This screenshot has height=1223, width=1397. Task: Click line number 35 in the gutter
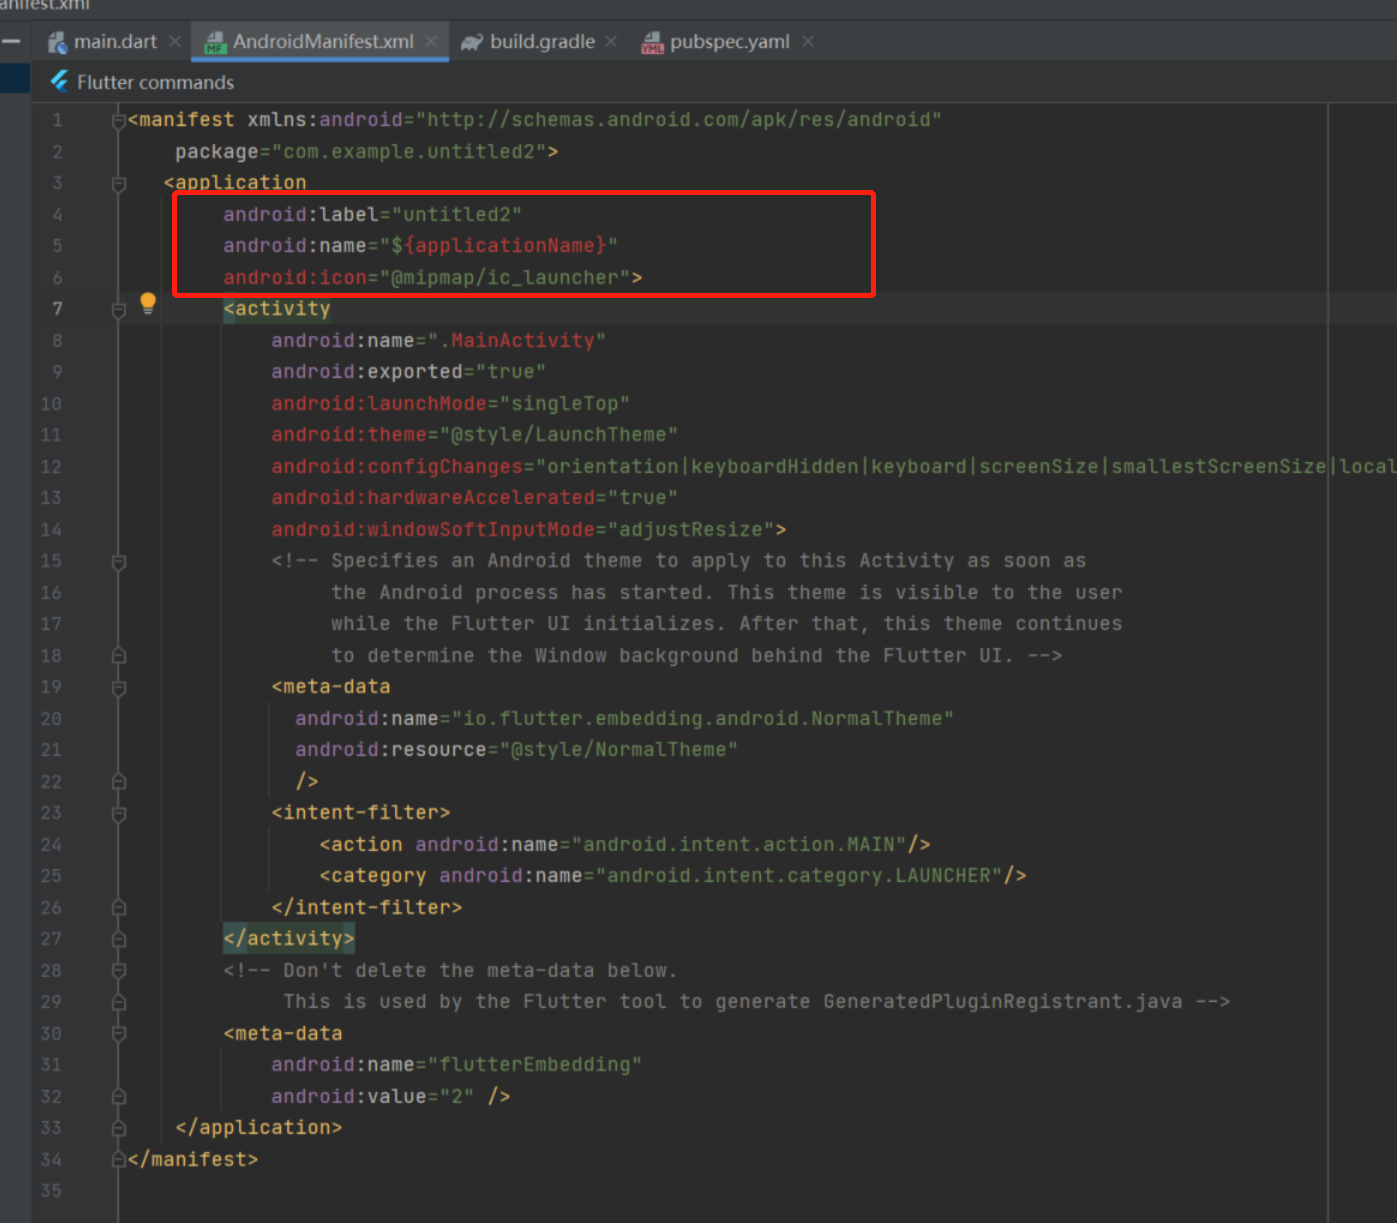[x=51, y=1191]
